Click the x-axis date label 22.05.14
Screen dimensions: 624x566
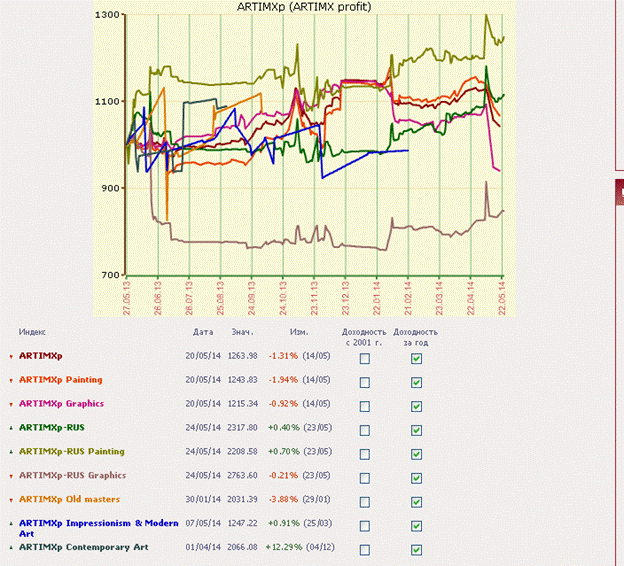coord(502,298)
